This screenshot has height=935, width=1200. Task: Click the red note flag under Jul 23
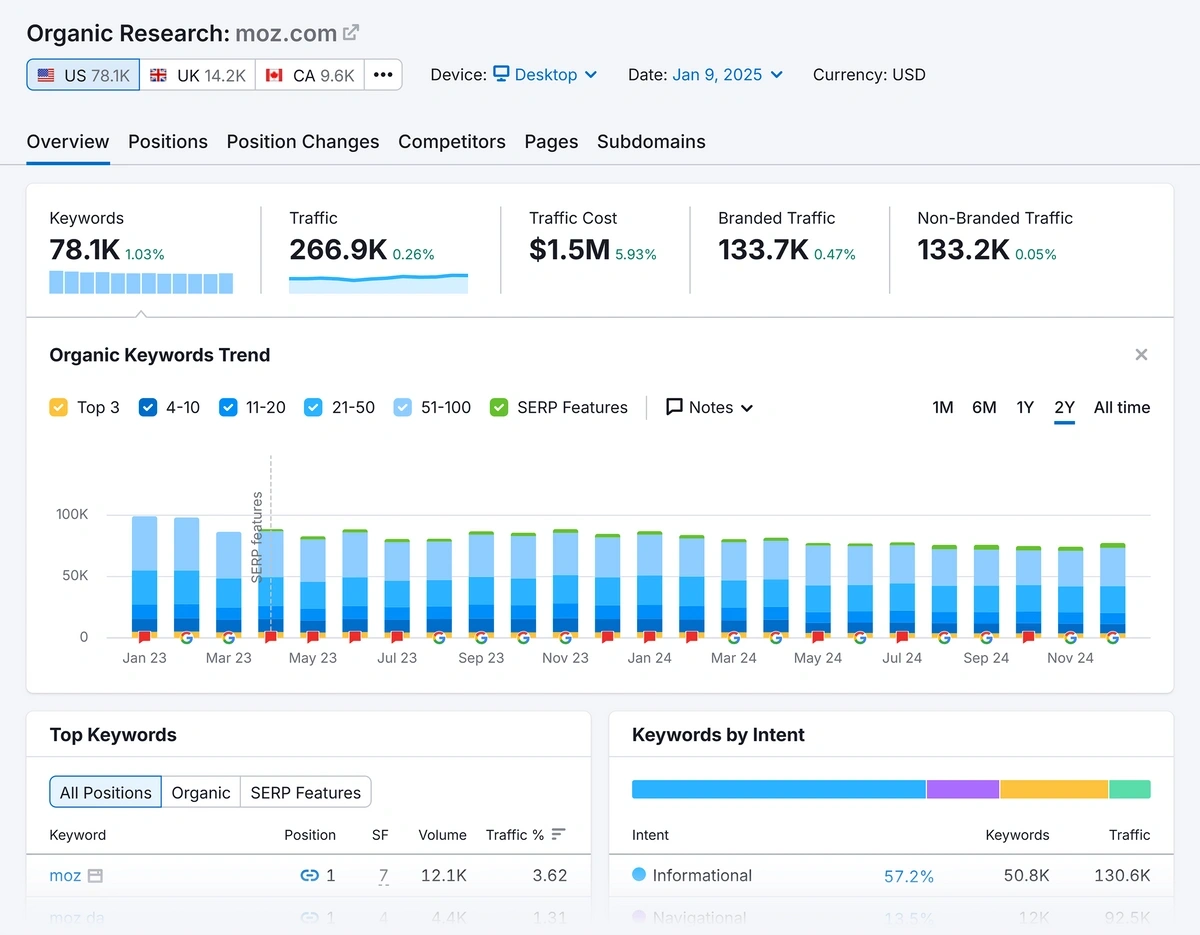click(397, 637)
